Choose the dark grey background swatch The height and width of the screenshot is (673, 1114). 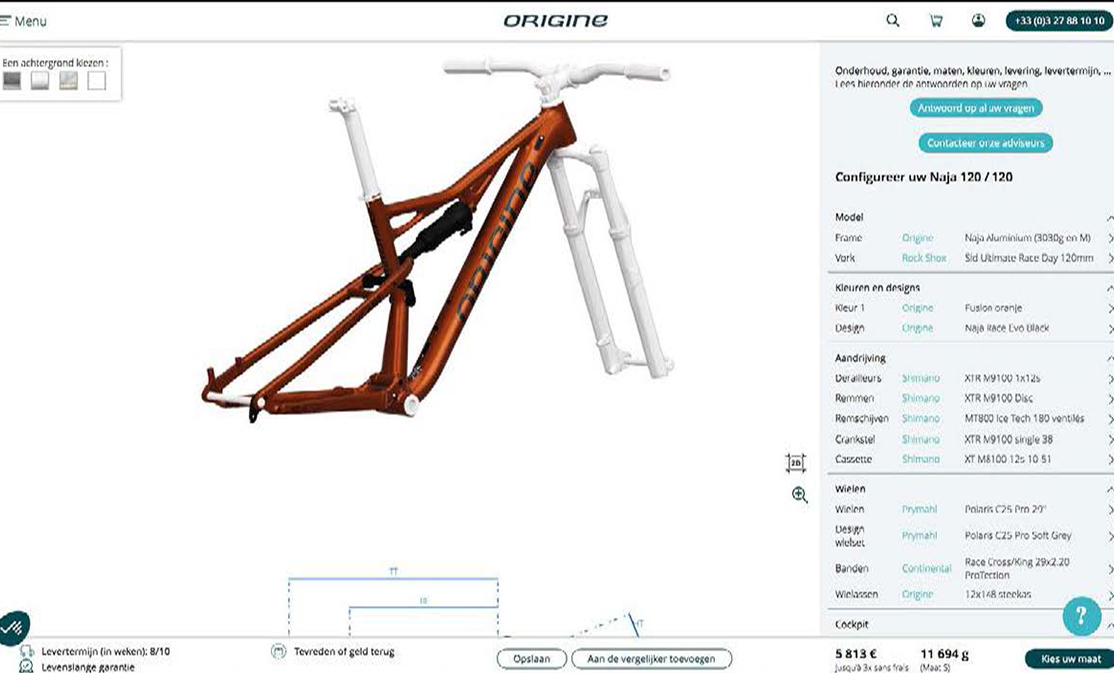click(x=12, y=80)
